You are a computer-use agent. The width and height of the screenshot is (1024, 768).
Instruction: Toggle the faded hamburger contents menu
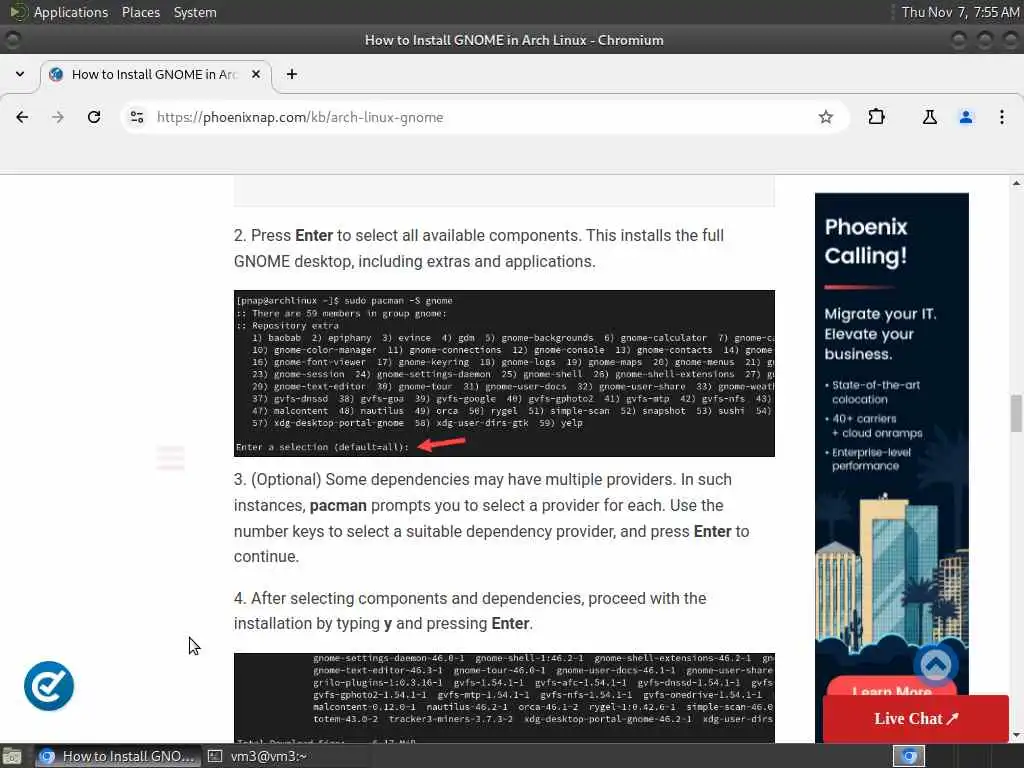point(170,457)
